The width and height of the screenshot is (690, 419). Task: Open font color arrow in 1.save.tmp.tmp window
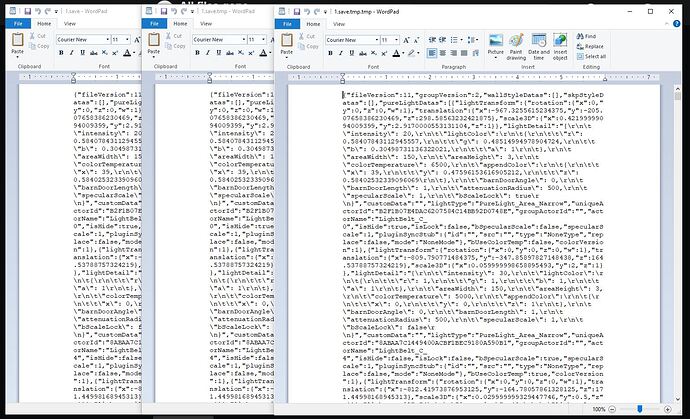tap(403, 53)
